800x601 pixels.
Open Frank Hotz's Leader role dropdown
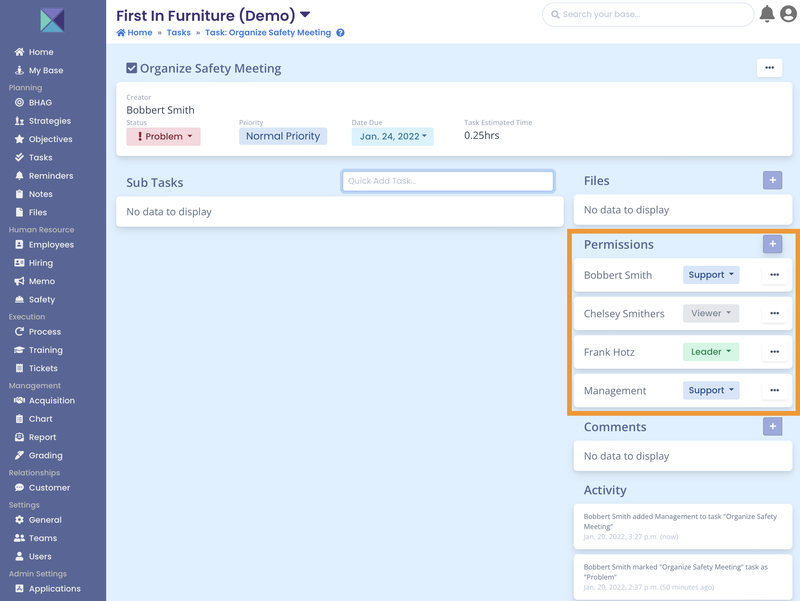tap(711, 352)
